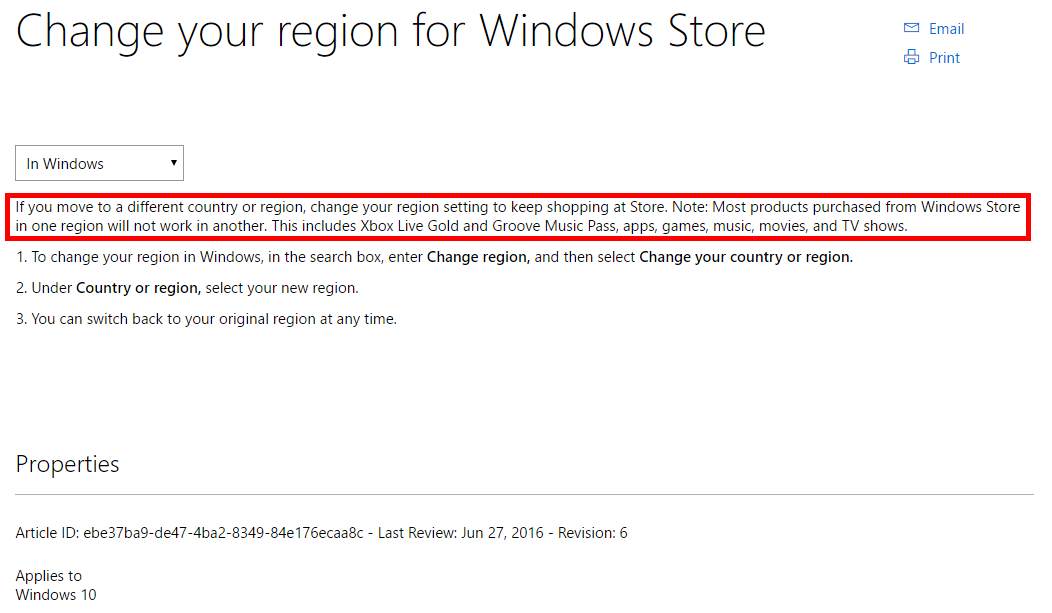The width and height of the screenshot is (1052, 613).
Task: Expand the dropdown arrow beside In Windows
Action: [x=173, y=163]
